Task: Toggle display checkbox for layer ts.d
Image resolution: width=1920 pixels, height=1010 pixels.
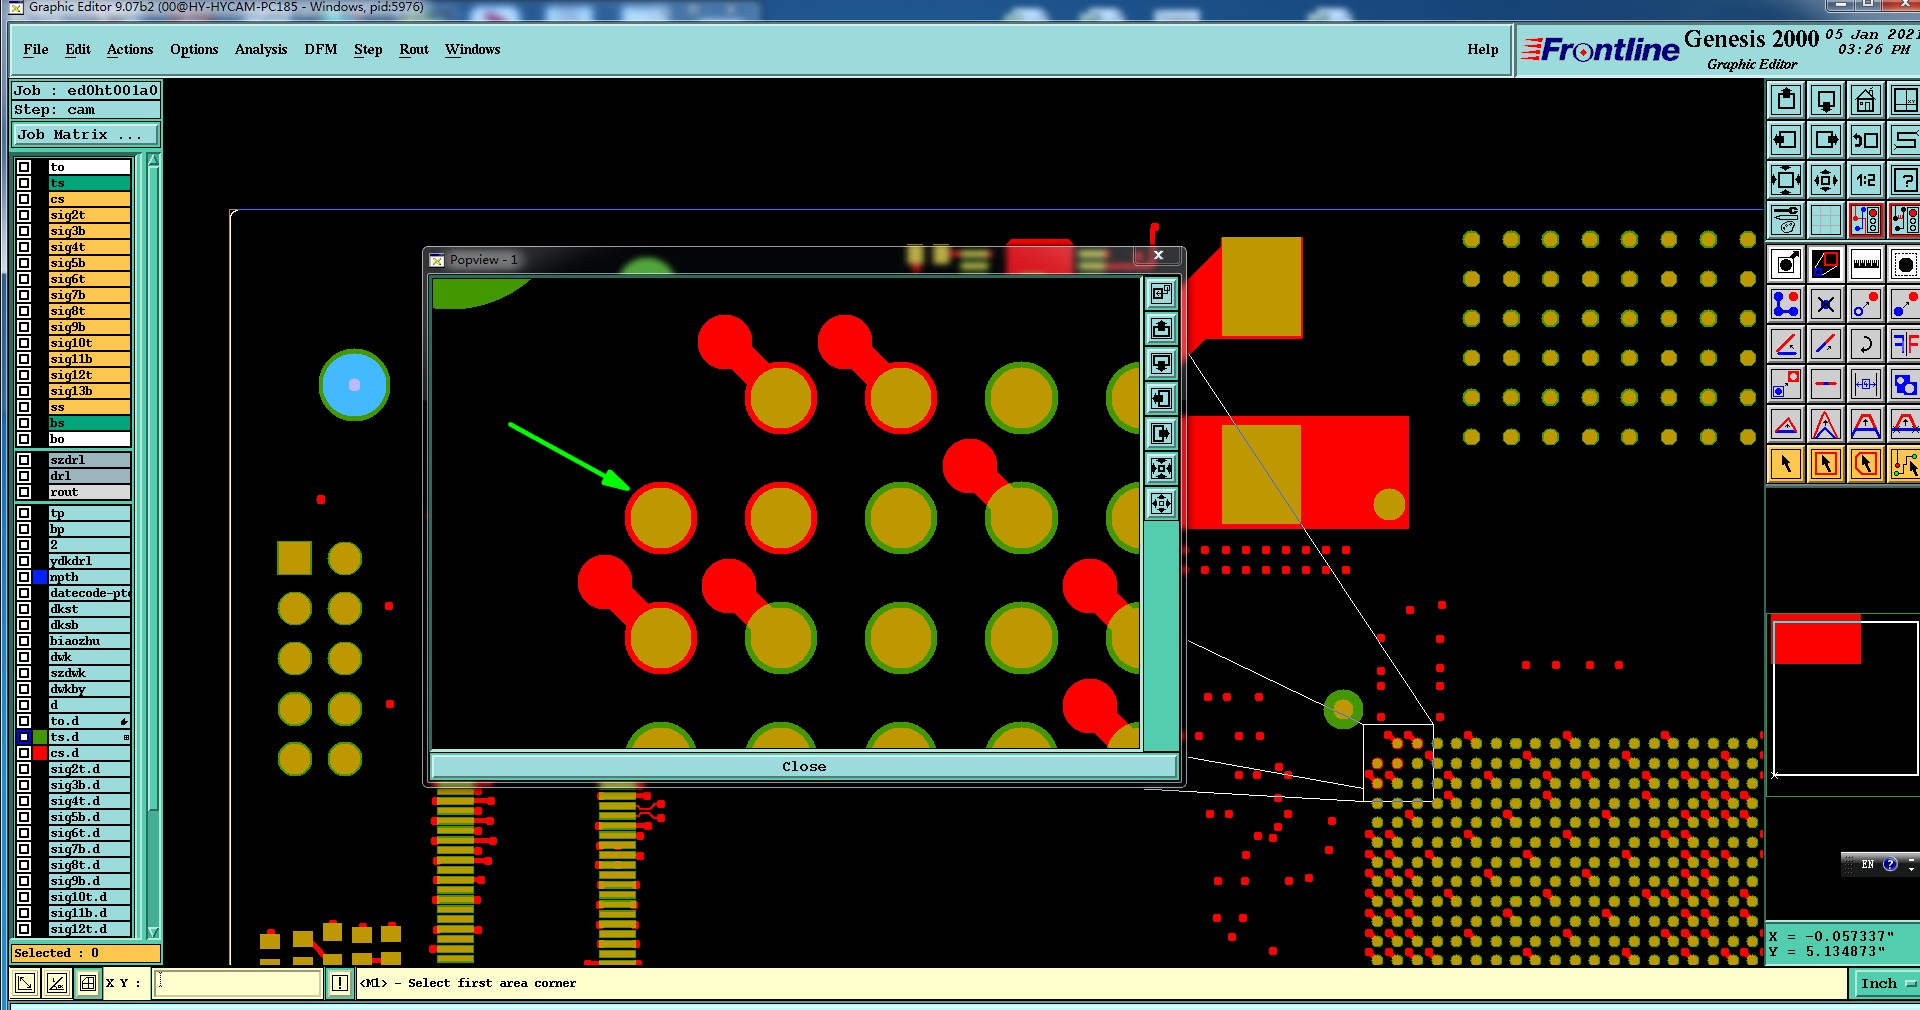Action: coord(24,737)
